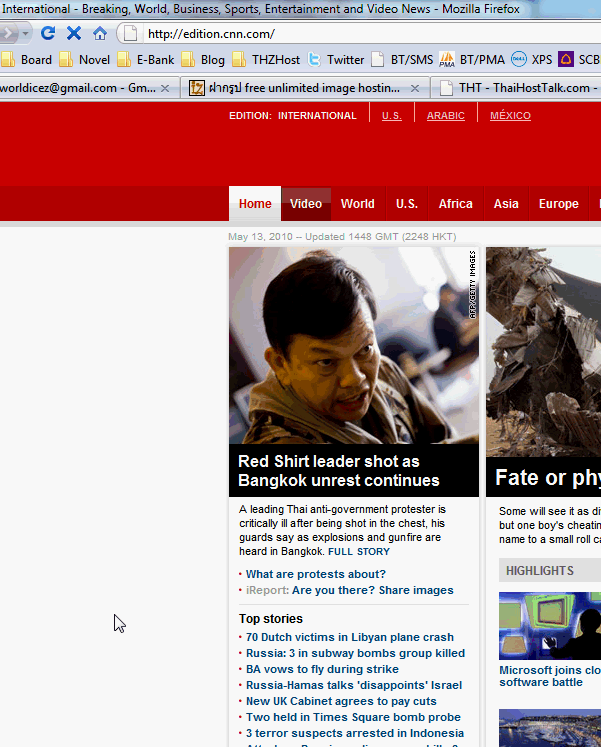The height and width of the screenshot is (747, 601).
Task: Open the 'Fate or phy...' headline
Action: pyautogui.click(x=548, y=478)
